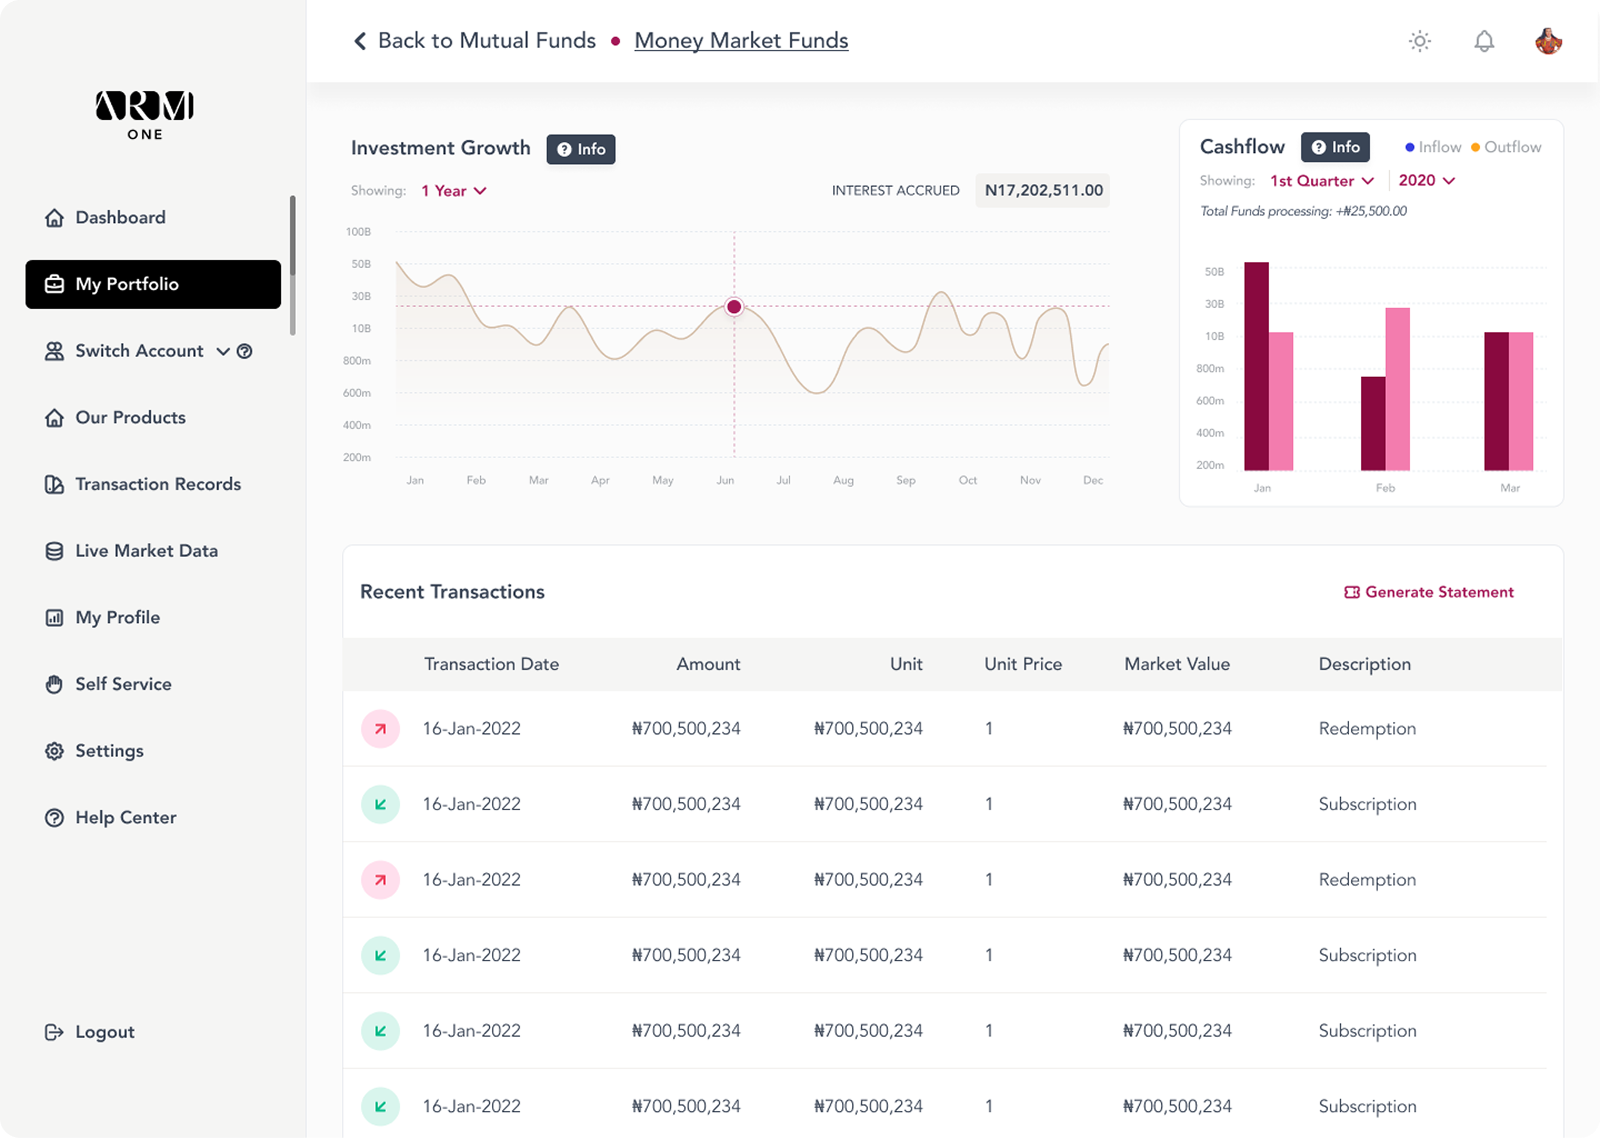1600x1138 pixels.
Task: Open the 1st Quarter dropdown
Action: (x=1321, y=180)
